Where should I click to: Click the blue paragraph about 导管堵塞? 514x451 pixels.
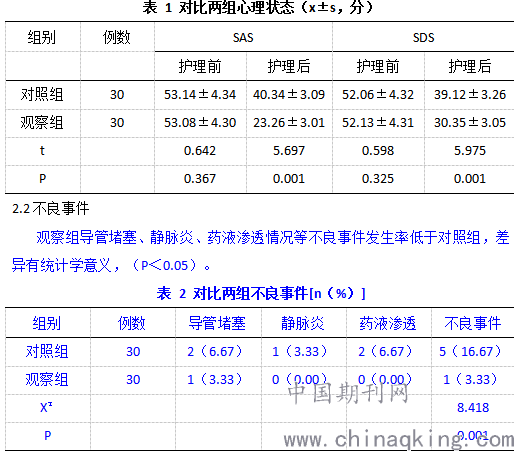(x=260, y=251)
